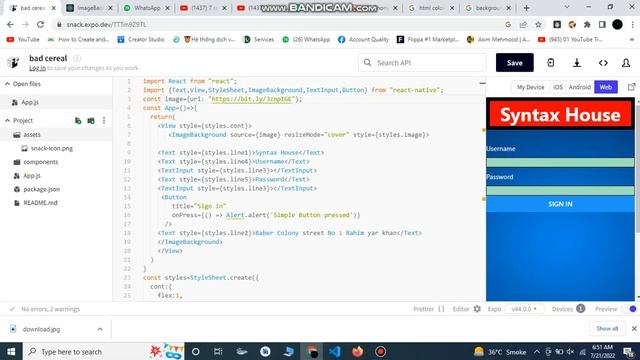Switch to My Device preview tab
This screenshot has width=640, height=360.
click(x=530, y=87)
